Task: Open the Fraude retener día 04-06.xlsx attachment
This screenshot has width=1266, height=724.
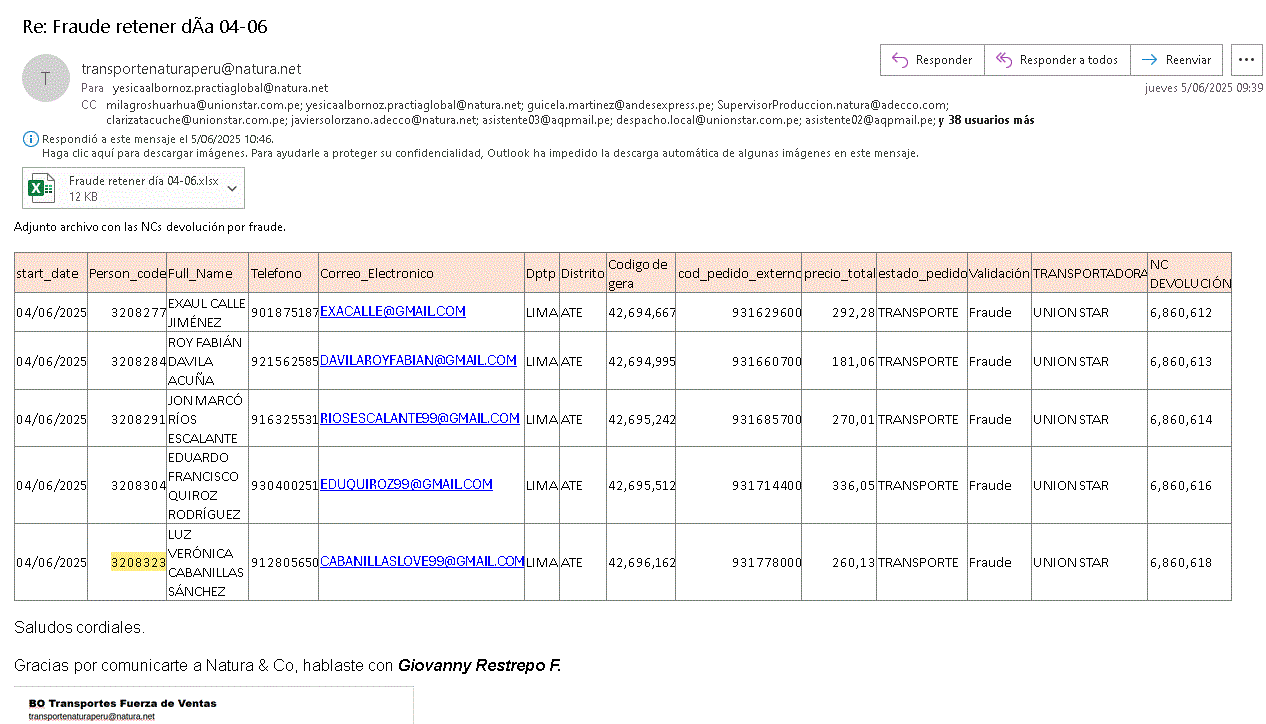Action: 143,181
